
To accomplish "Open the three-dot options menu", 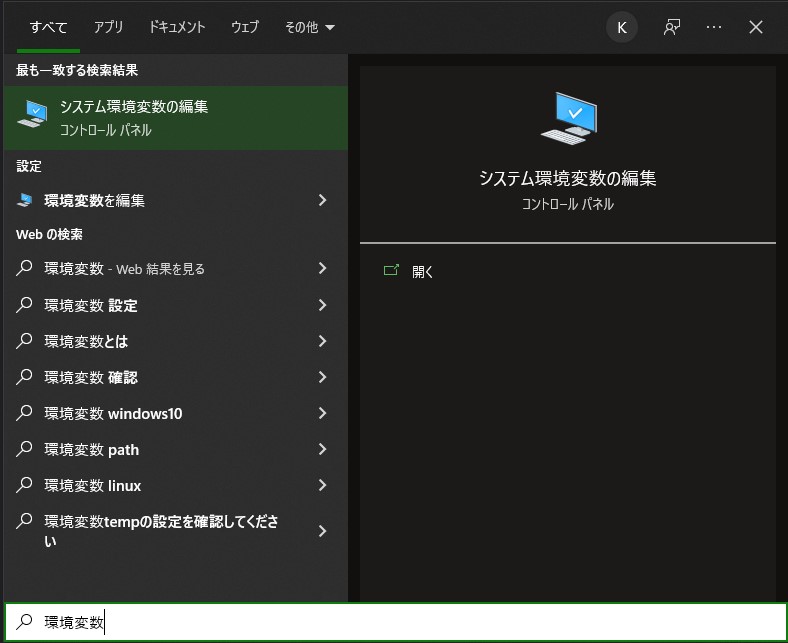I will click(714, 27).
